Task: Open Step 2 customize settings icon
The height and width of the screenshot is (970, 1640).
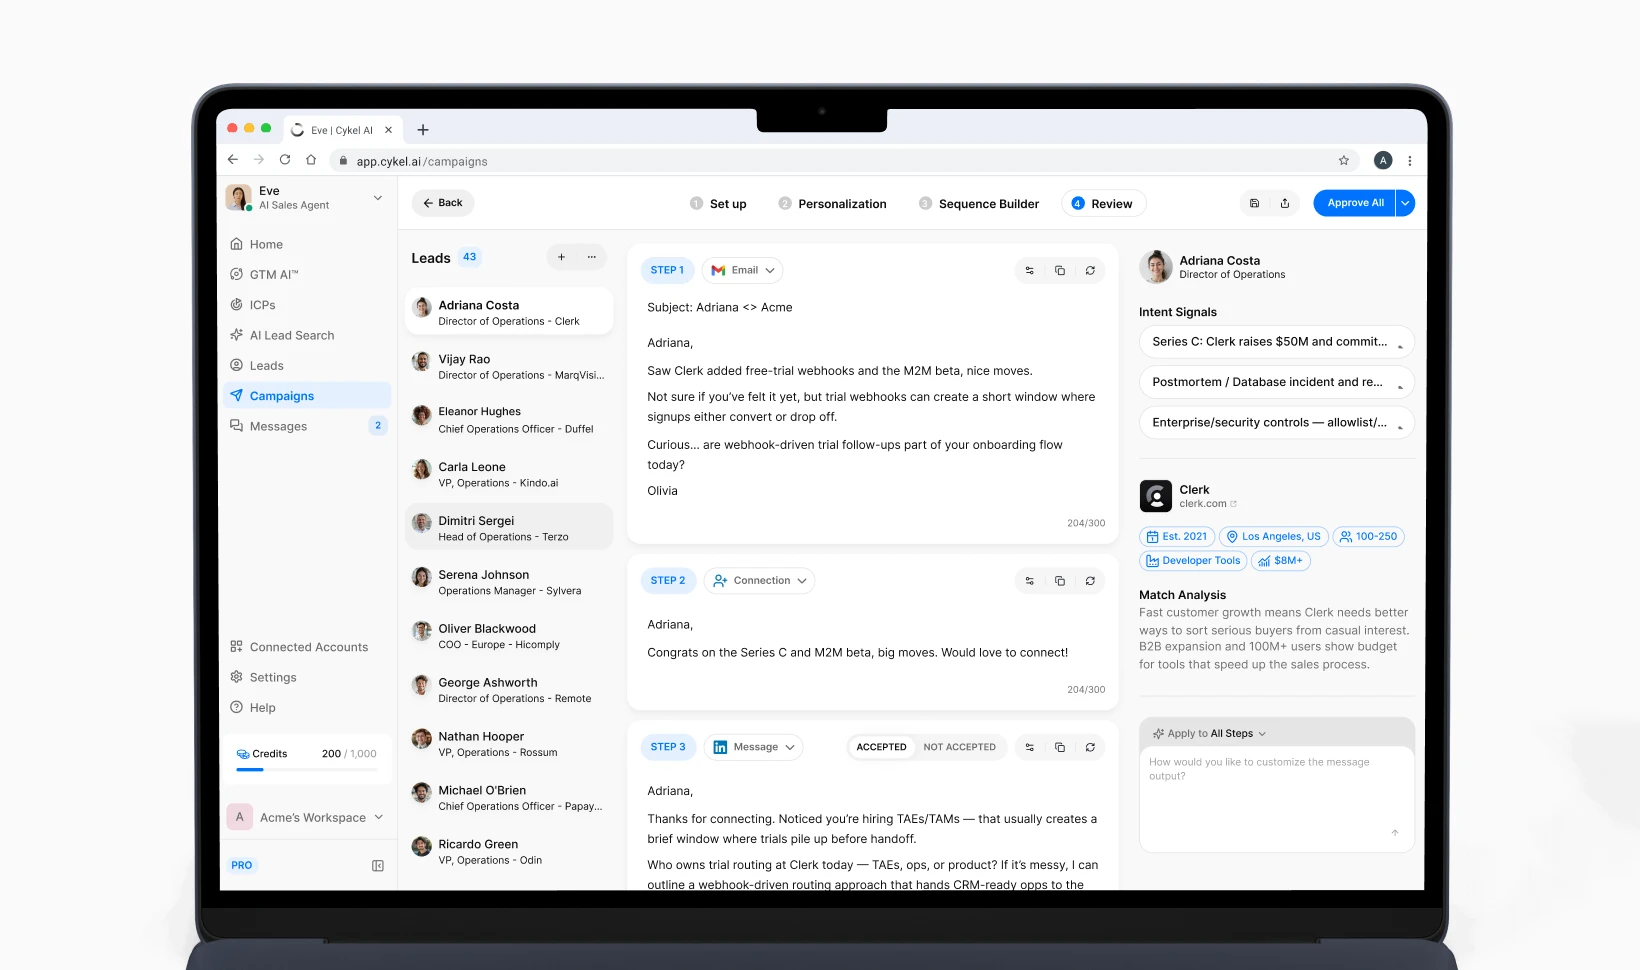Action: (1030, 580)
